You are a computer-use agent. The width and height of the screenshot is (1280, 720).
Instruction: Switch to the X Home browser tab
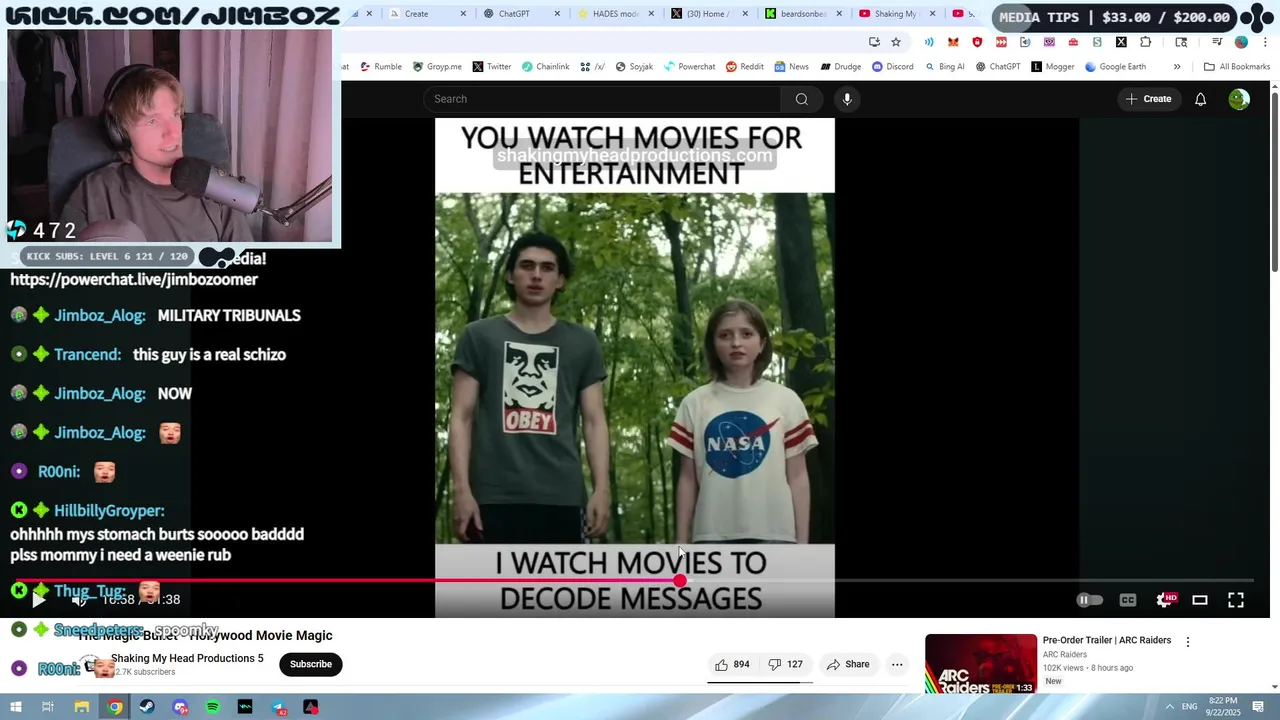[710, 14]
